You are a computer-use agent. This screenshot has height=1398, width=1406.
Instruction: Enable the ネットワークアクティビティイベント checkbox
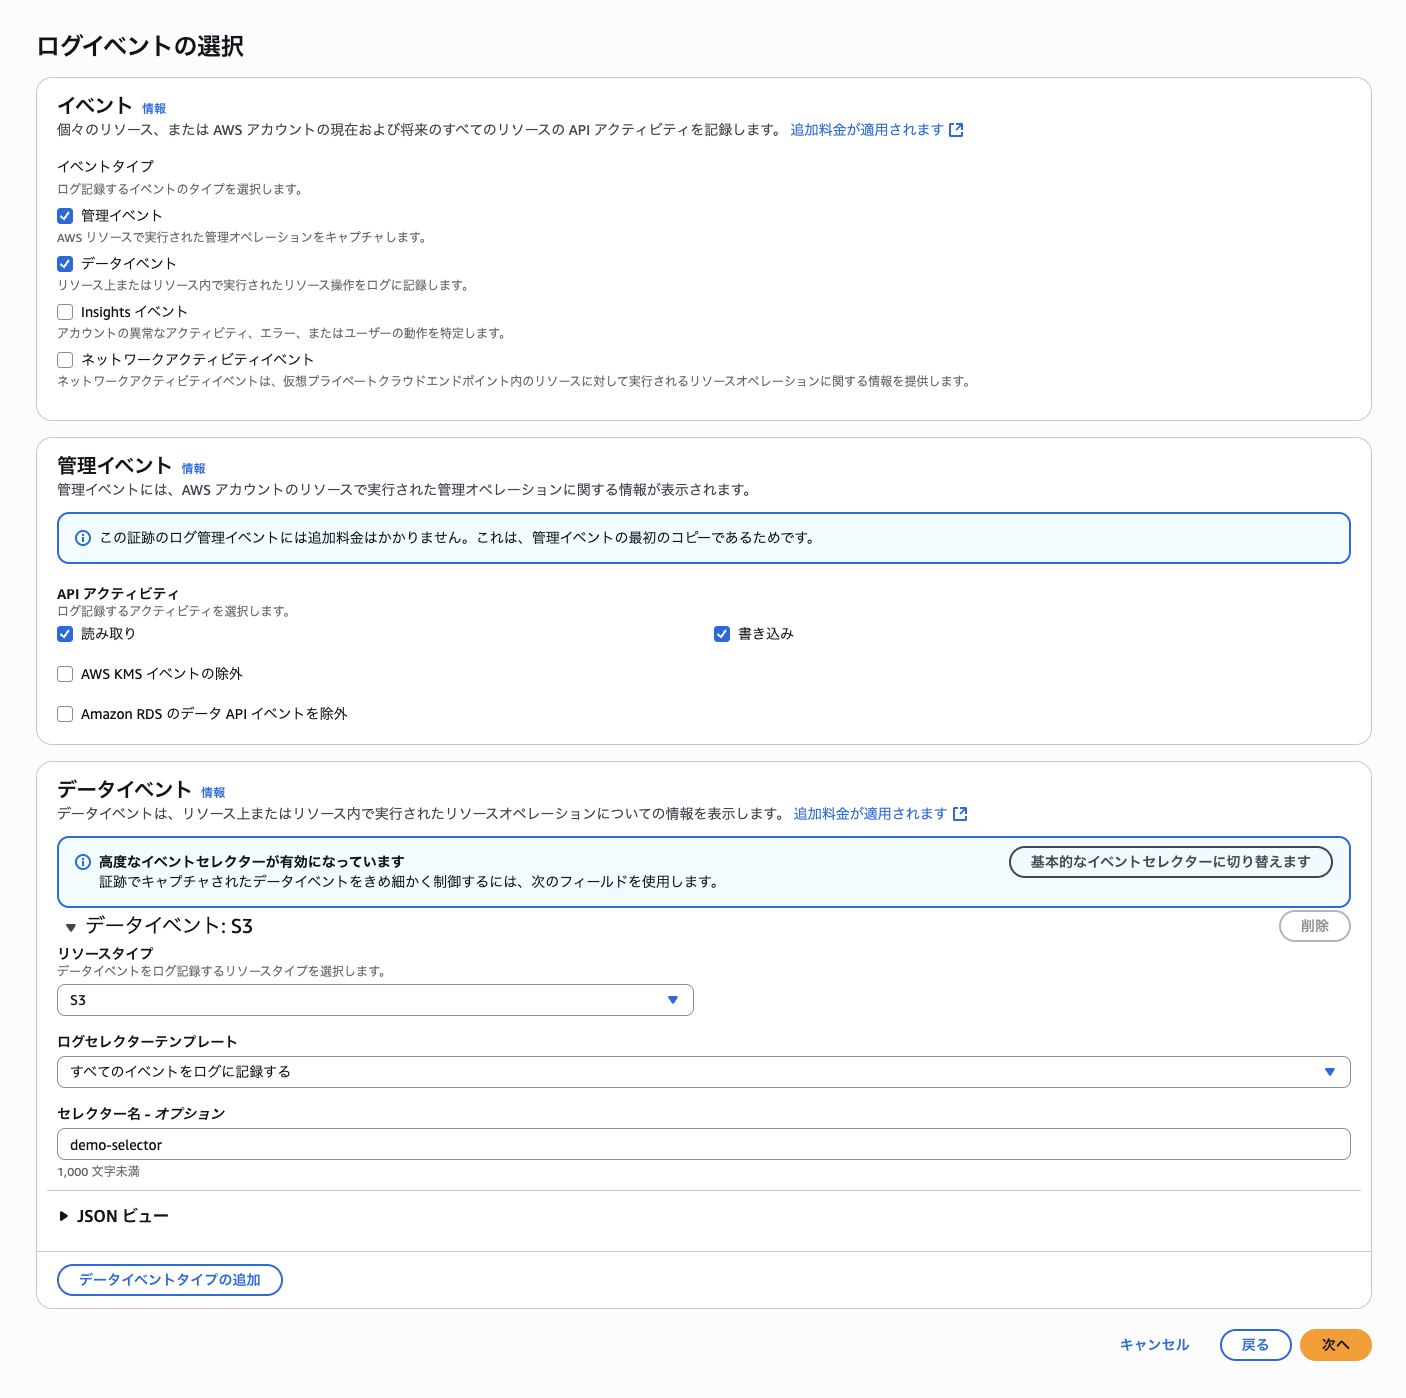click(65, 360)
